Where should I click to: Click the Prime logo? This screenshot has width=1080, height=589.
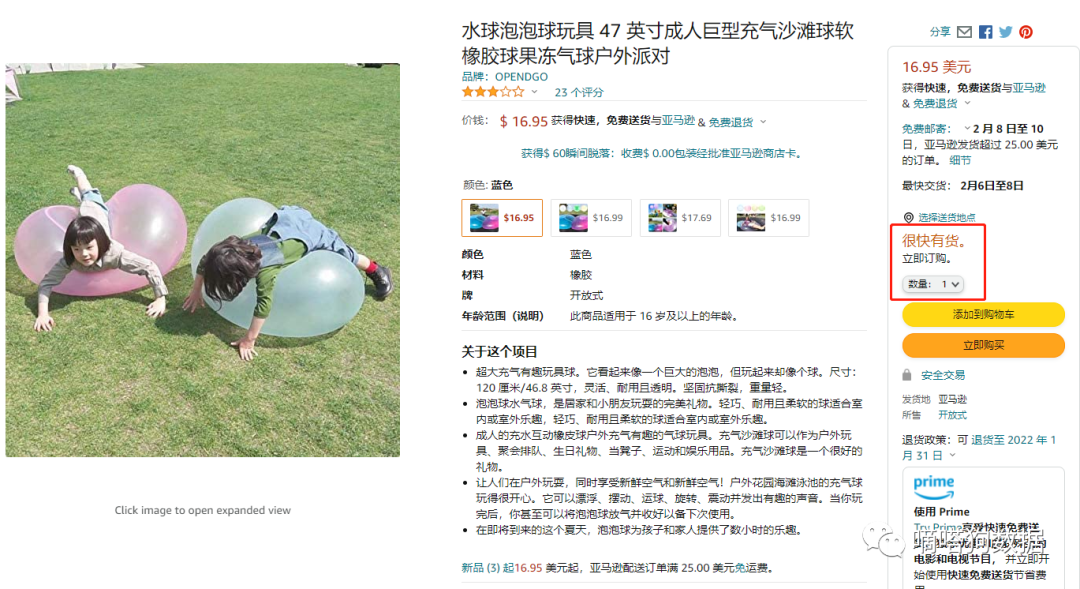click(x=934, y=487)
